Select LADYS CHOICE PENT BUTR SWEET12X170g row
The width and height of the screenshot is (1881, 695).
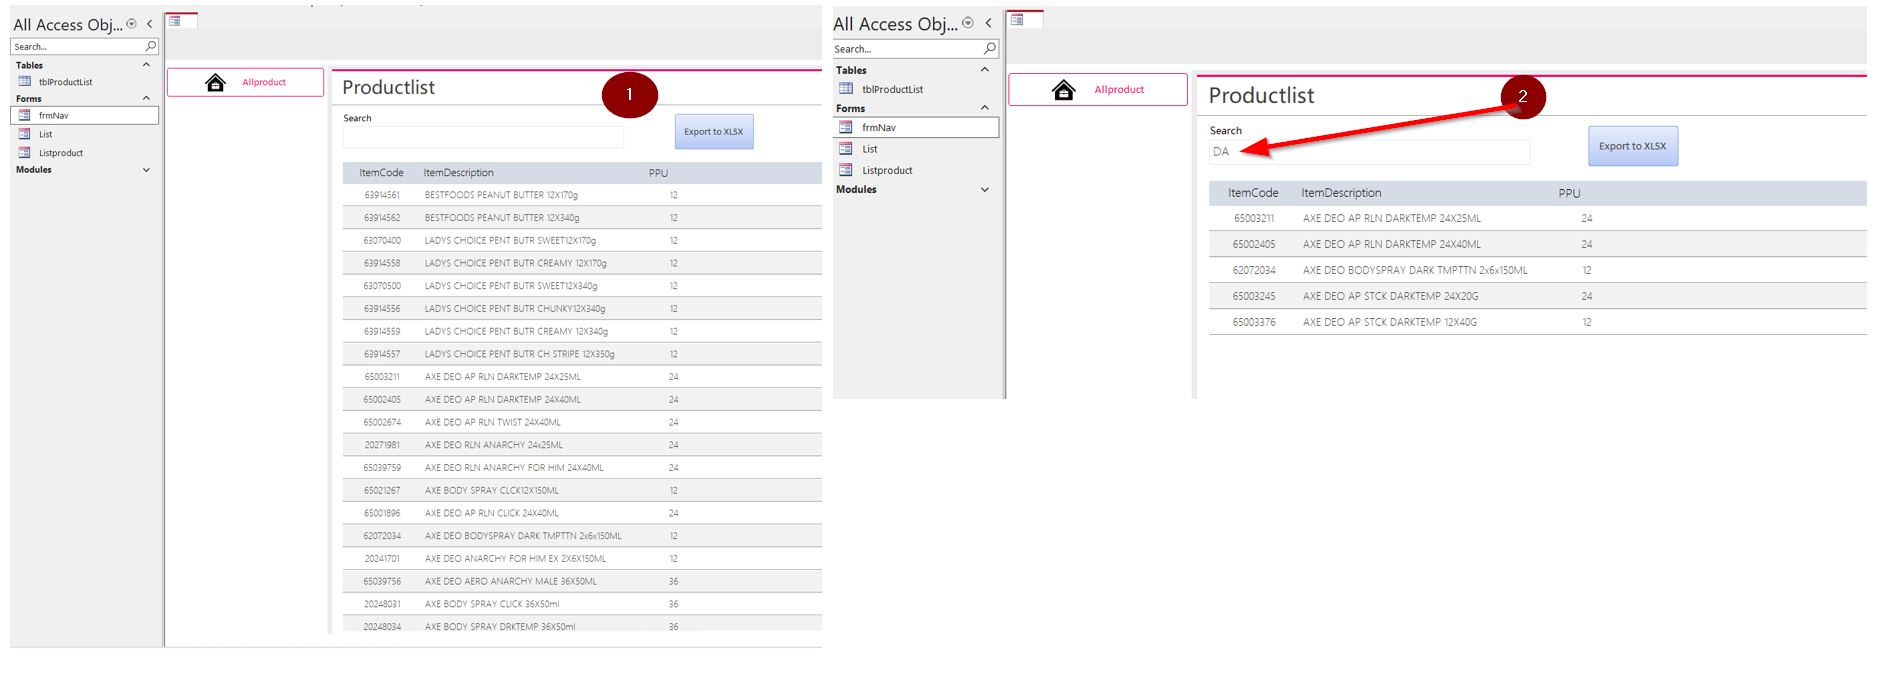582,240
